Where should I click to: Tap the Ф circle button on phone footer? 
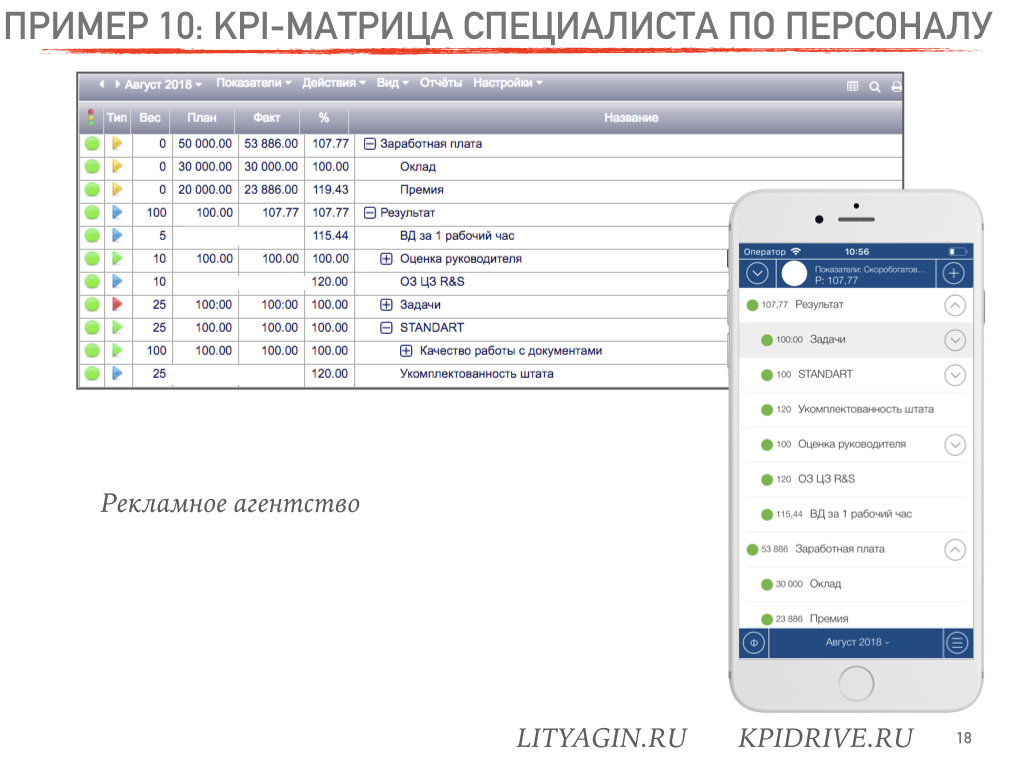coord(754,643)
